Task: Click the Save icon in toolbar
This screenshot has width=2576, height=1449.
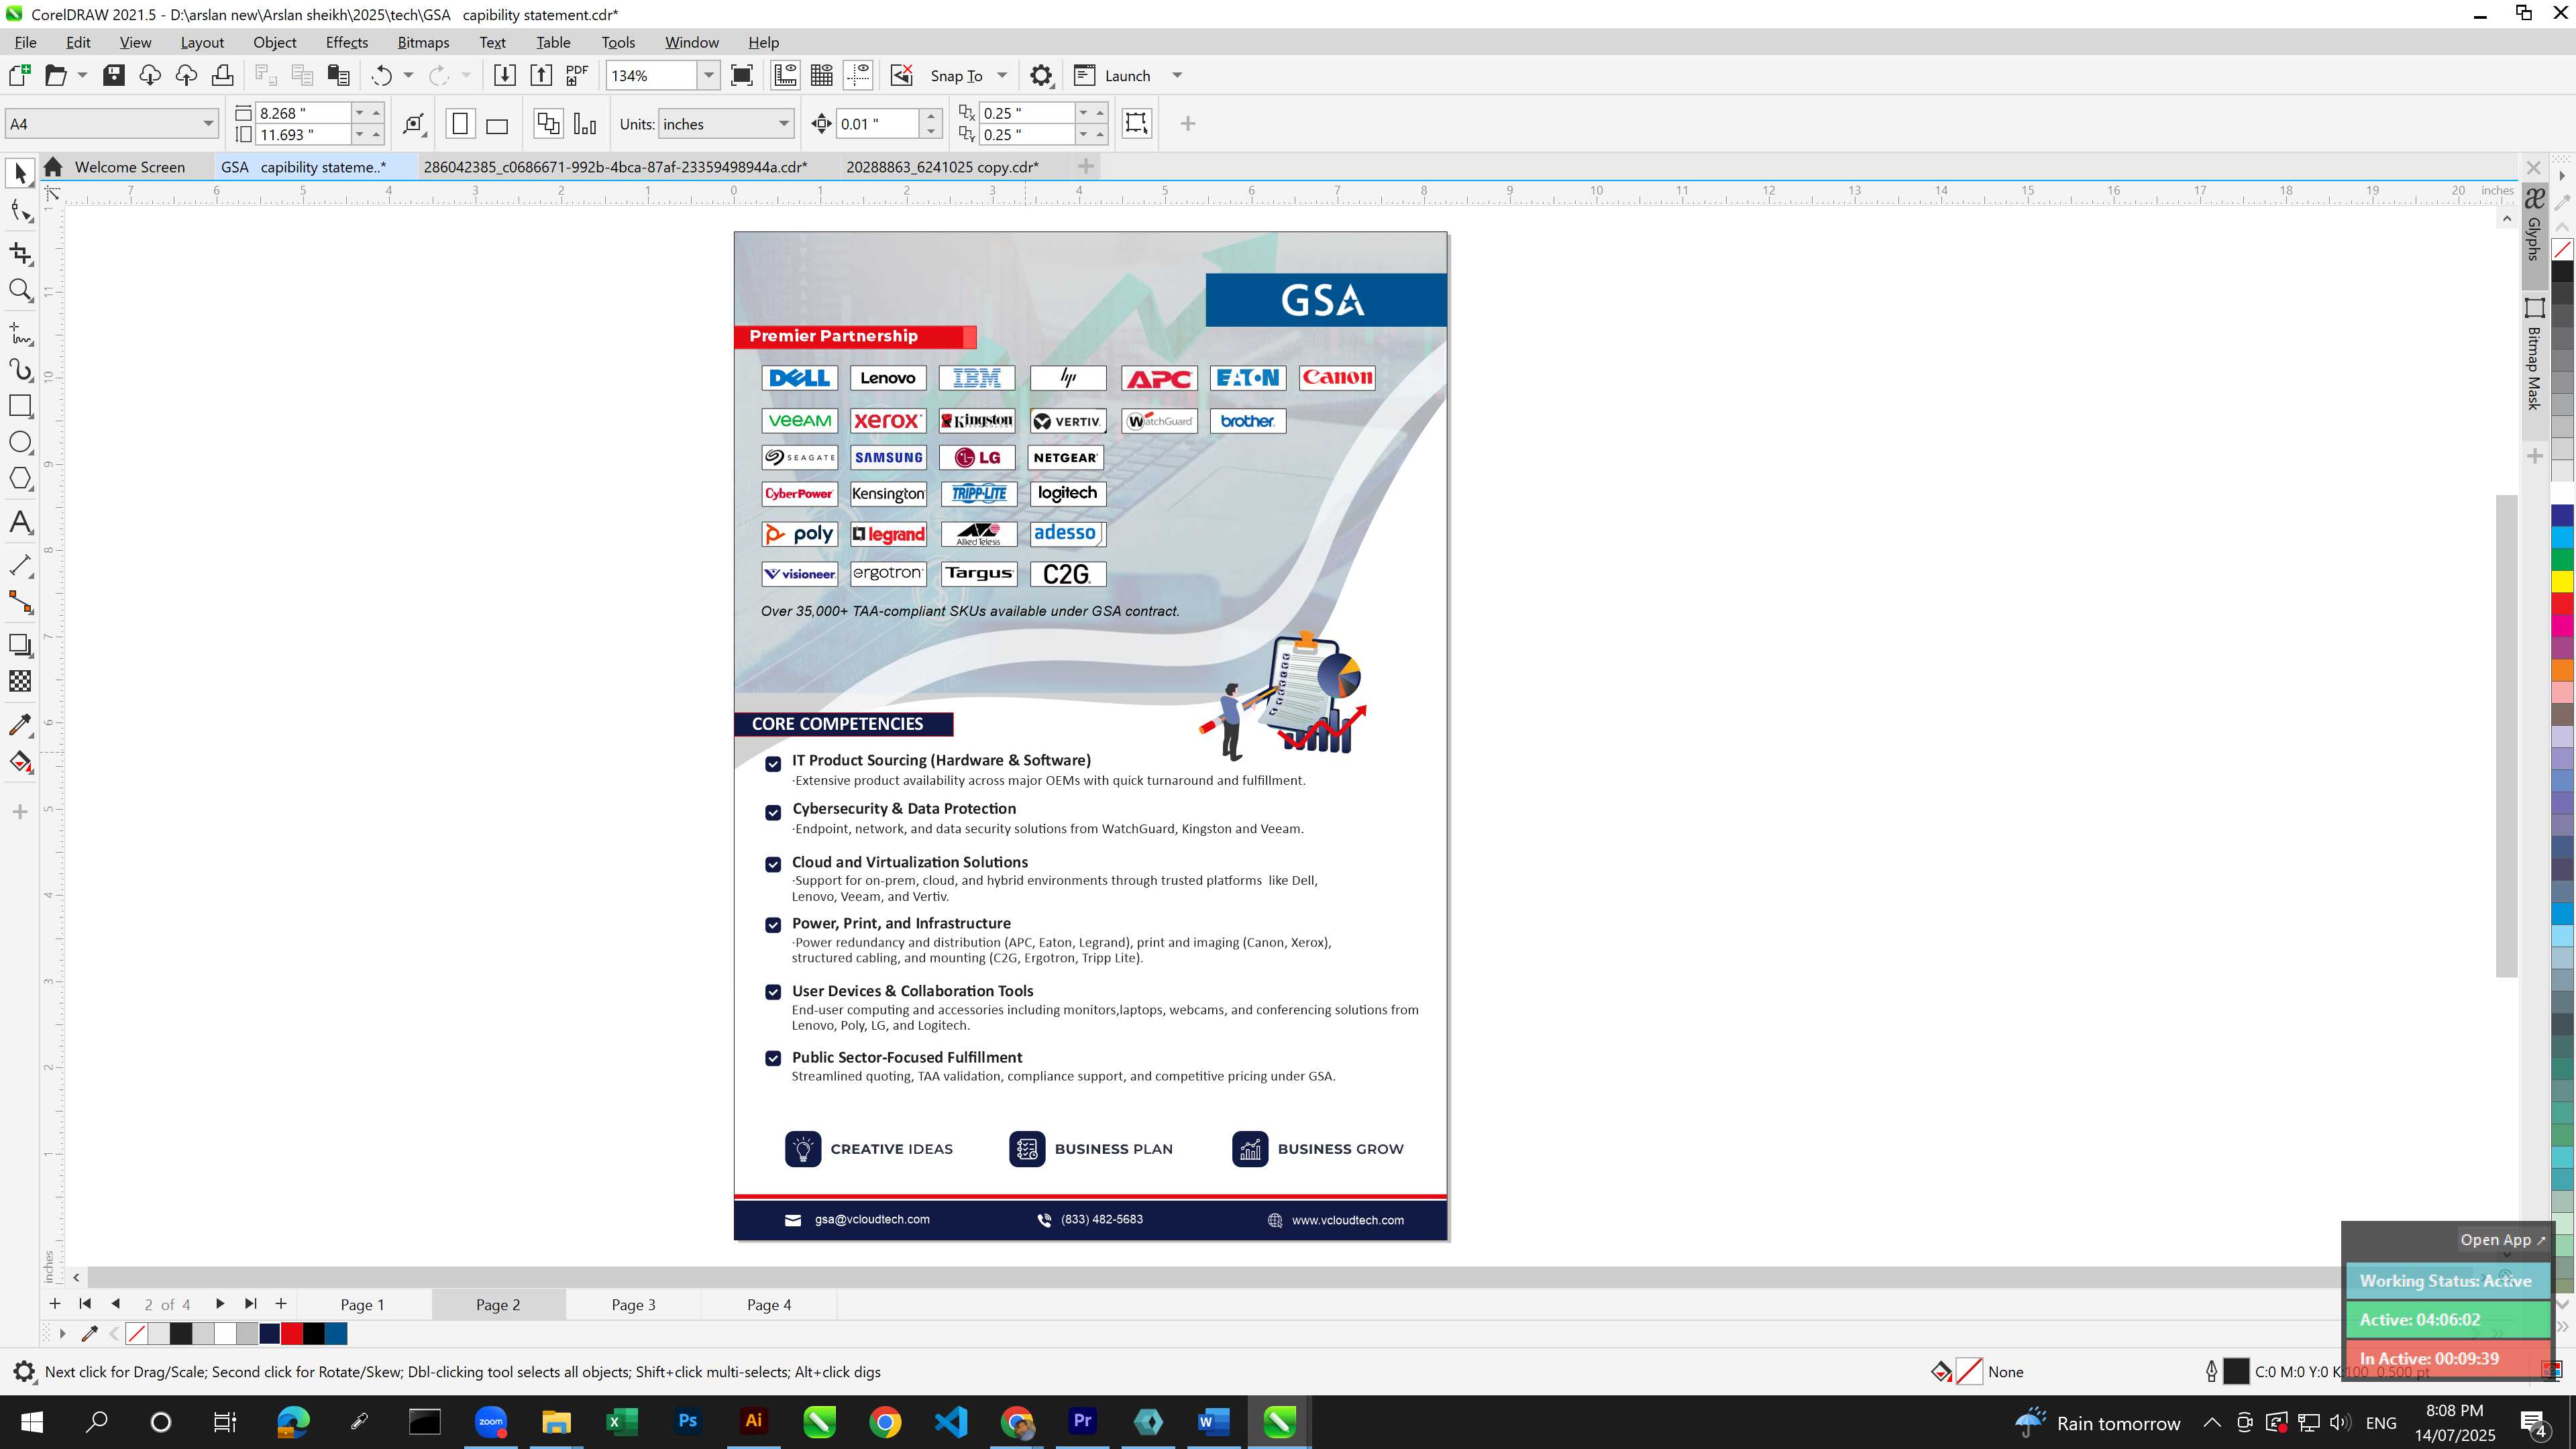Action: (x=114, y=76)
